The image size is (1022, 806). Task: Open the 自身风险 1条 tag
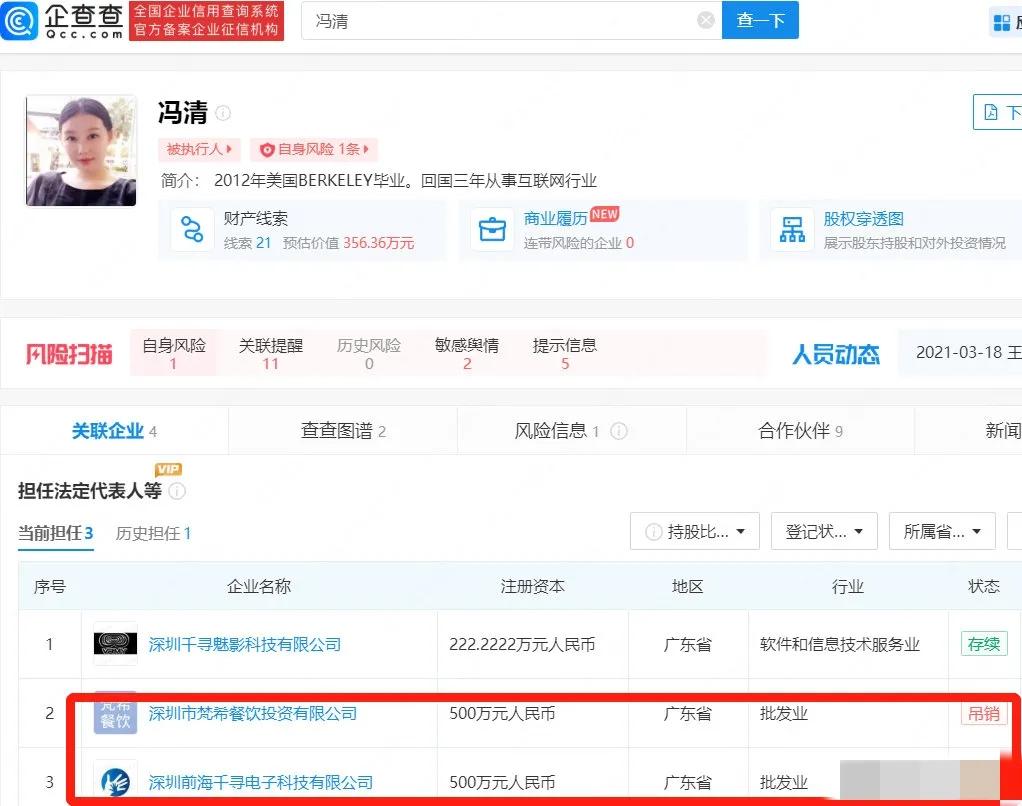[x=314, y=149]
